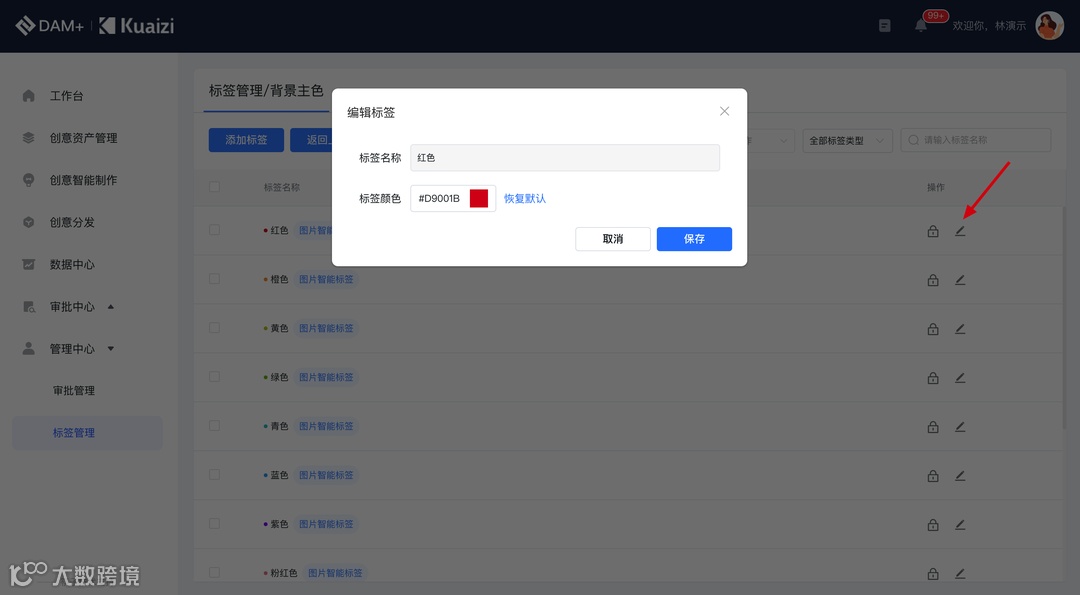Edit the 紫色 tag with pencil icon
The width and height of the screenshot is (1080, 595).
960,525
